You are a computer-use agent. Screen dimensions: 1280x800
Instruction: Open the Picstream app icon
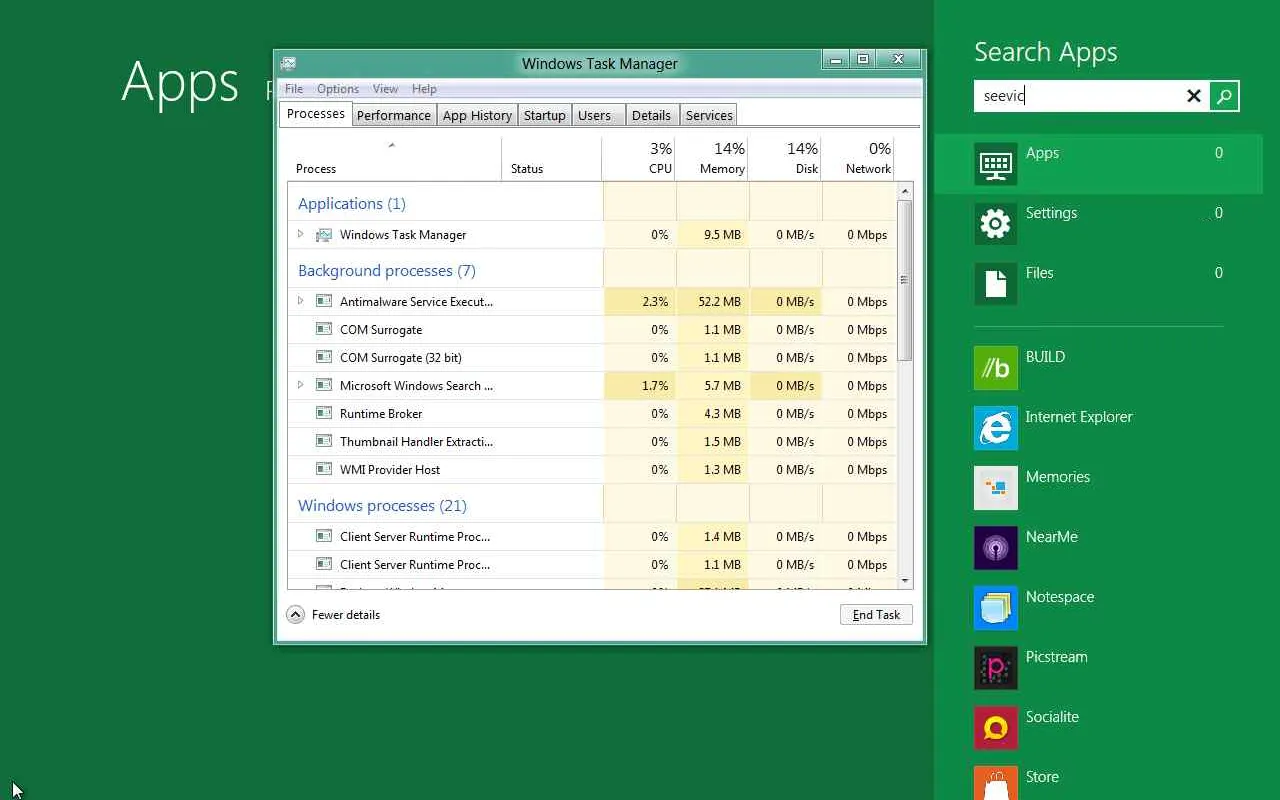pyautogui.click(x=996, y=668)
